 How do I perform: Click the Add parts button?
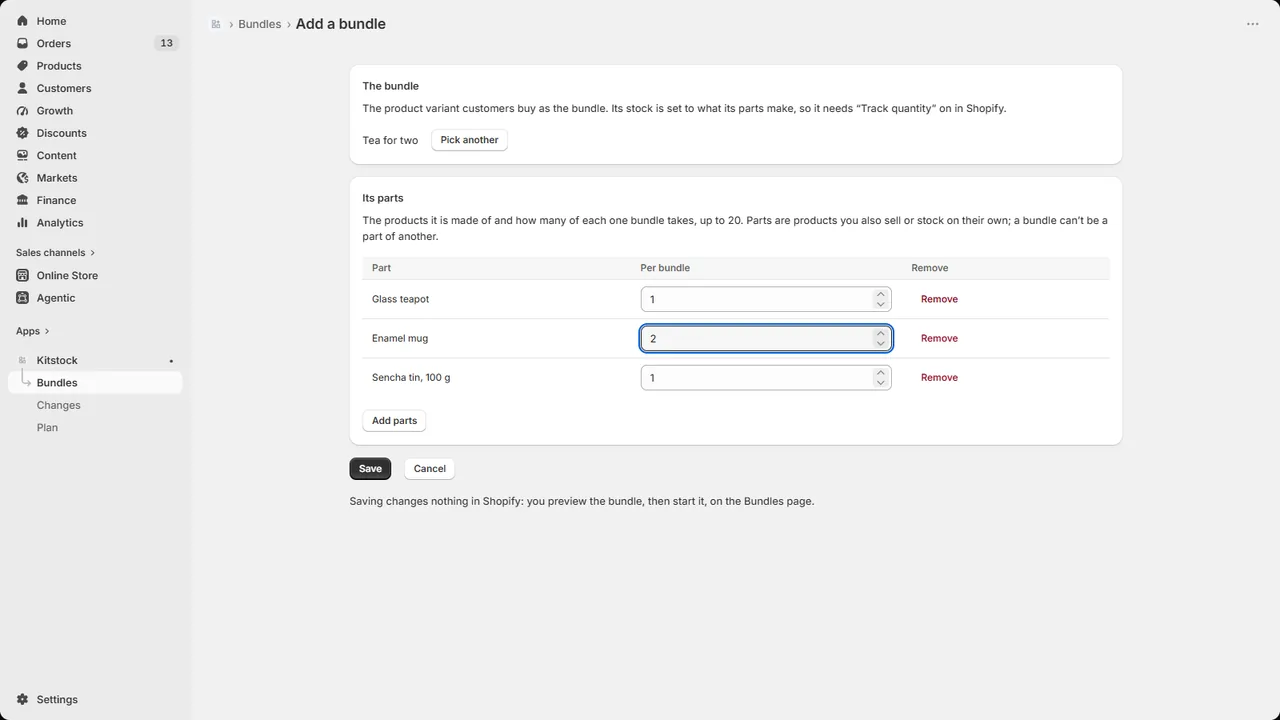394,421
